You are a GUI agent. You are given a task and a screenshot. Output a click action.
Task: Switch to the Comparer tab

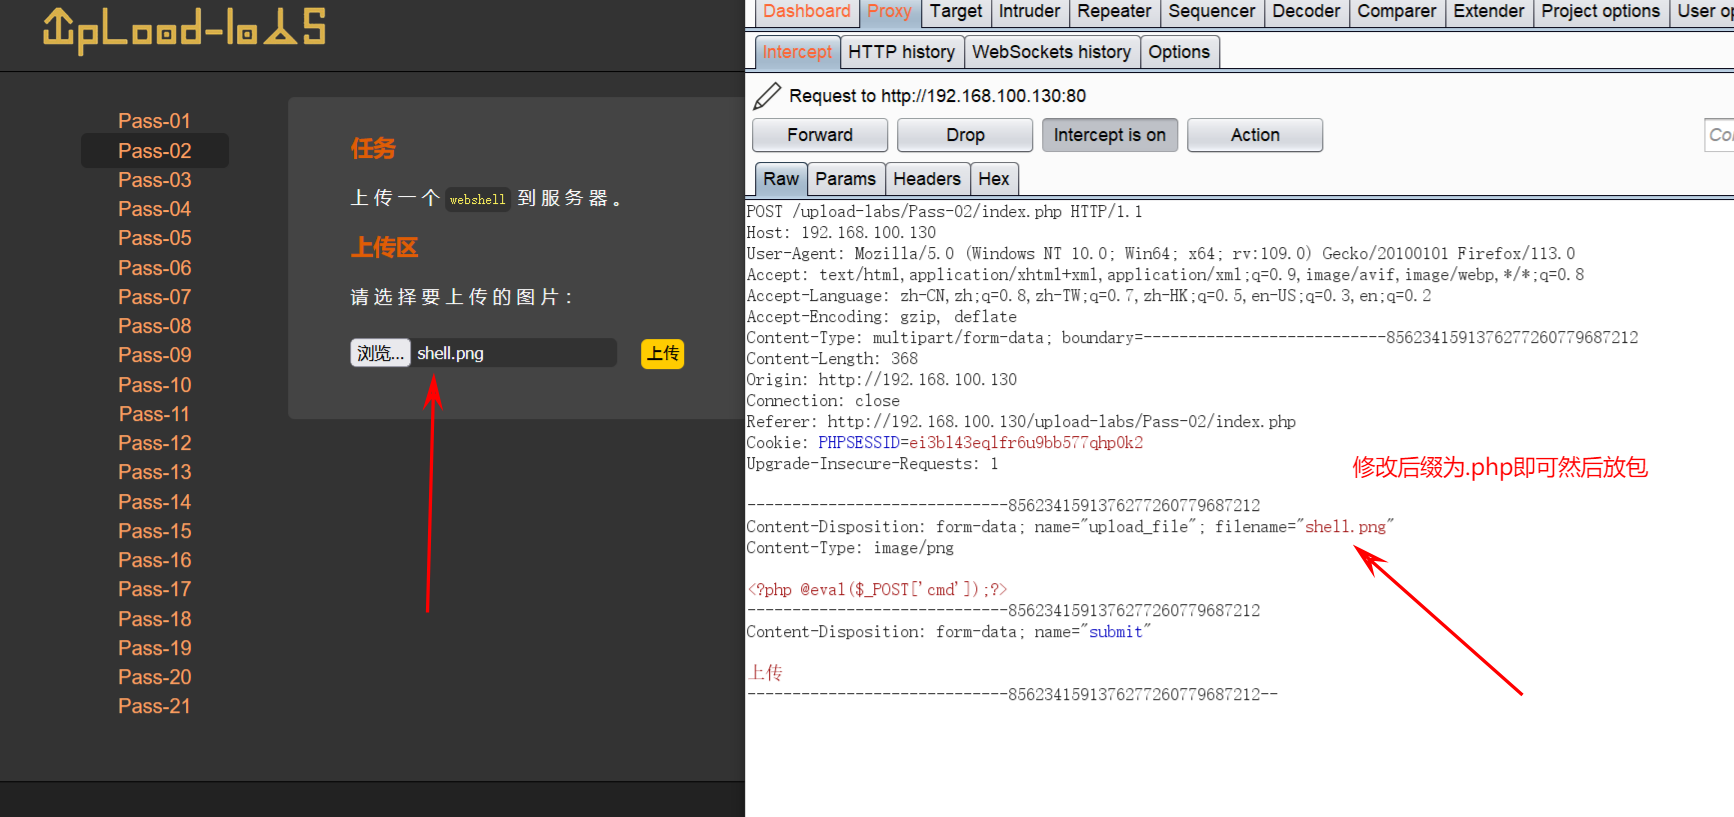(x=1396, y=12)
